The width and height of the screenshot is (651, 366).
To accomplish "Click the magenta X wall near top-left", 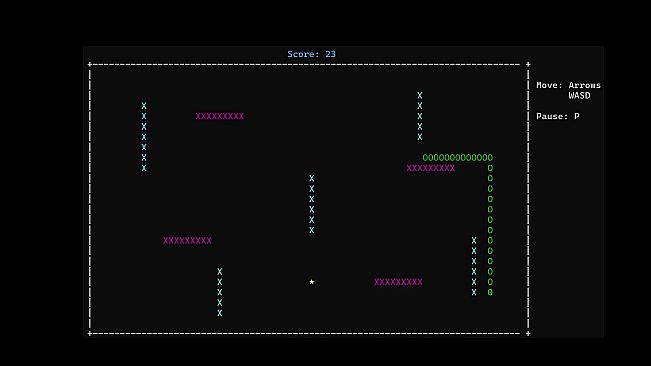I will (220, 117).
